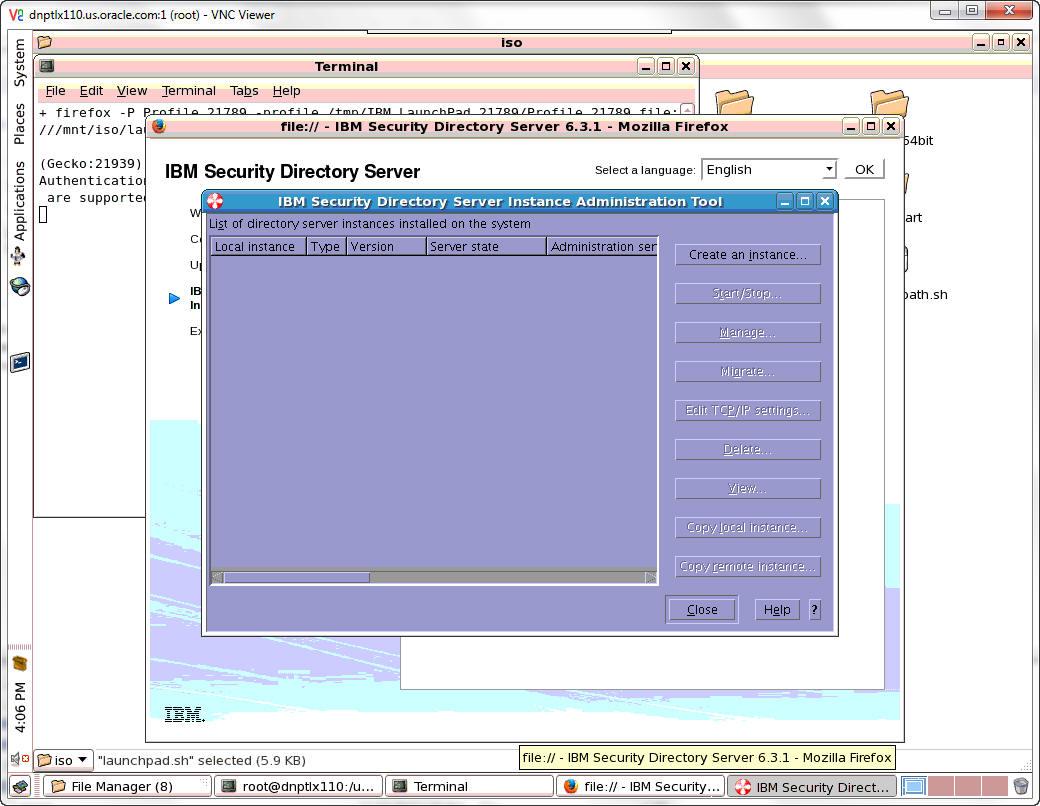
Task: Open the File menu in Terminal
Action: (x=55, y=91)
